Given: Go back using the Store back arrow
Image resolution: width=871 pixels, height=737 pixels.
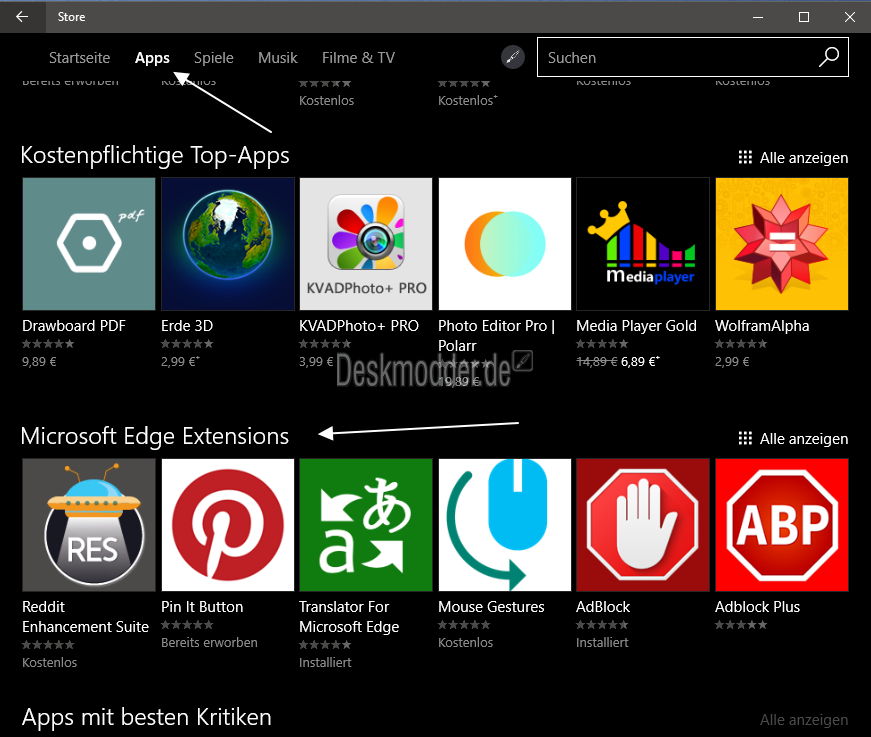Looking at the screenshot, I should 22,17.
